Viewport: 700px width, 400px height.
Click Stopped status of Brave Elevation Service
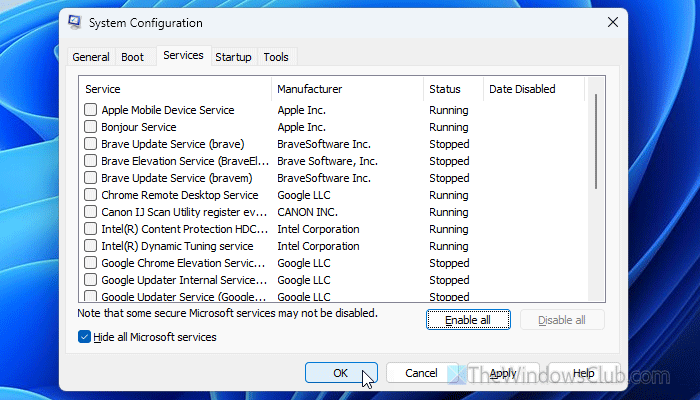click(449, 161)
